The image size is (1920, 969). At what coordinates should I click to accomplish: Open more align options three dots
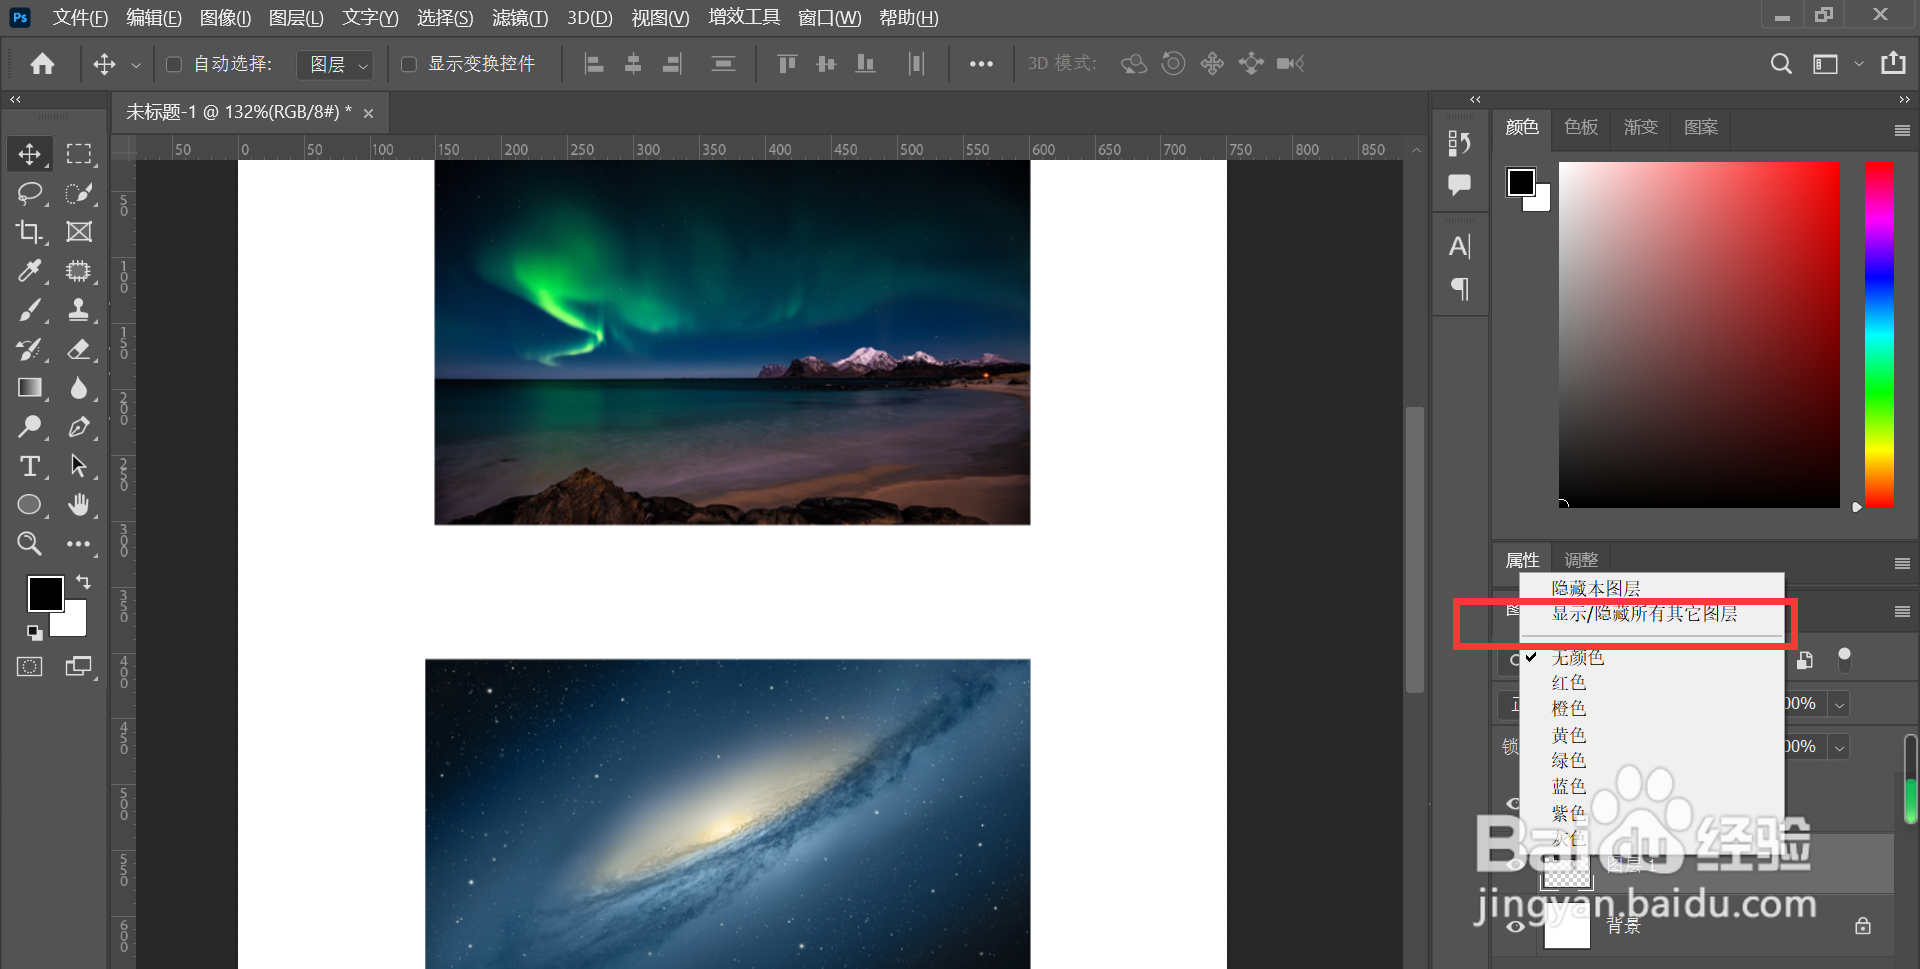coord(981,64)
